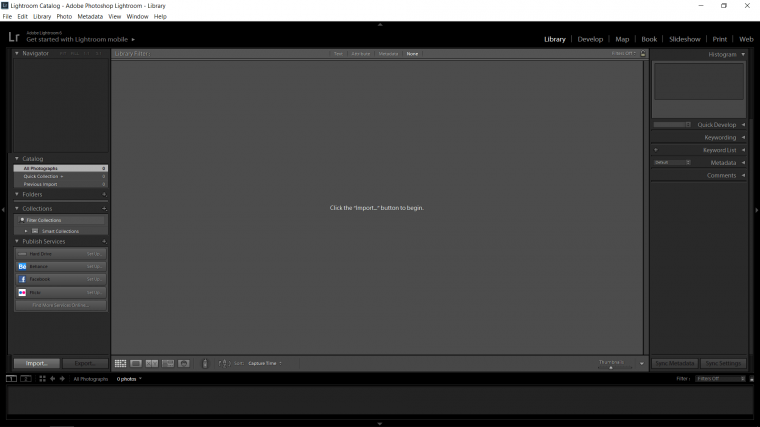The height and width of the screenshot is (427, 760).
Task: Select the Painter spray can tool
Action: [205, 363]
